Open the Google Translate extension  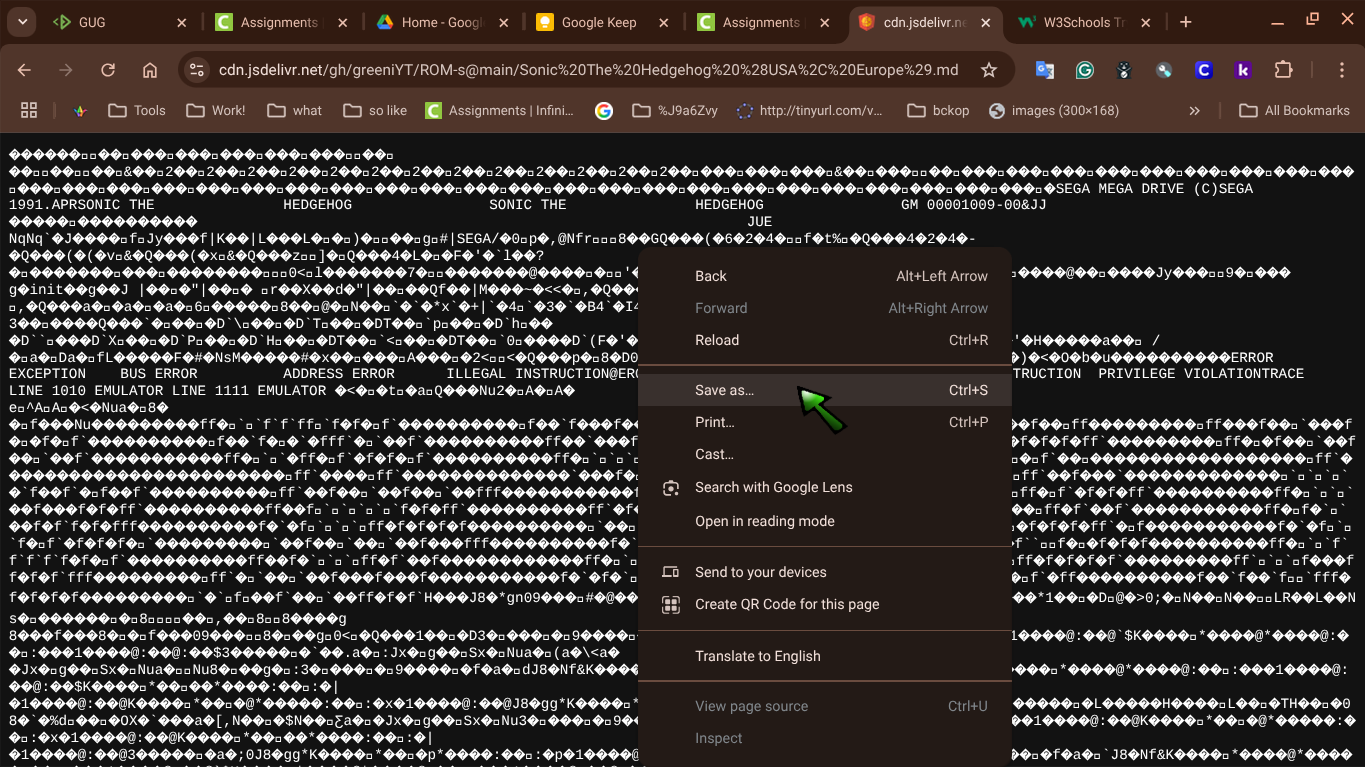pyautogui.click(x=1043, y=70)
